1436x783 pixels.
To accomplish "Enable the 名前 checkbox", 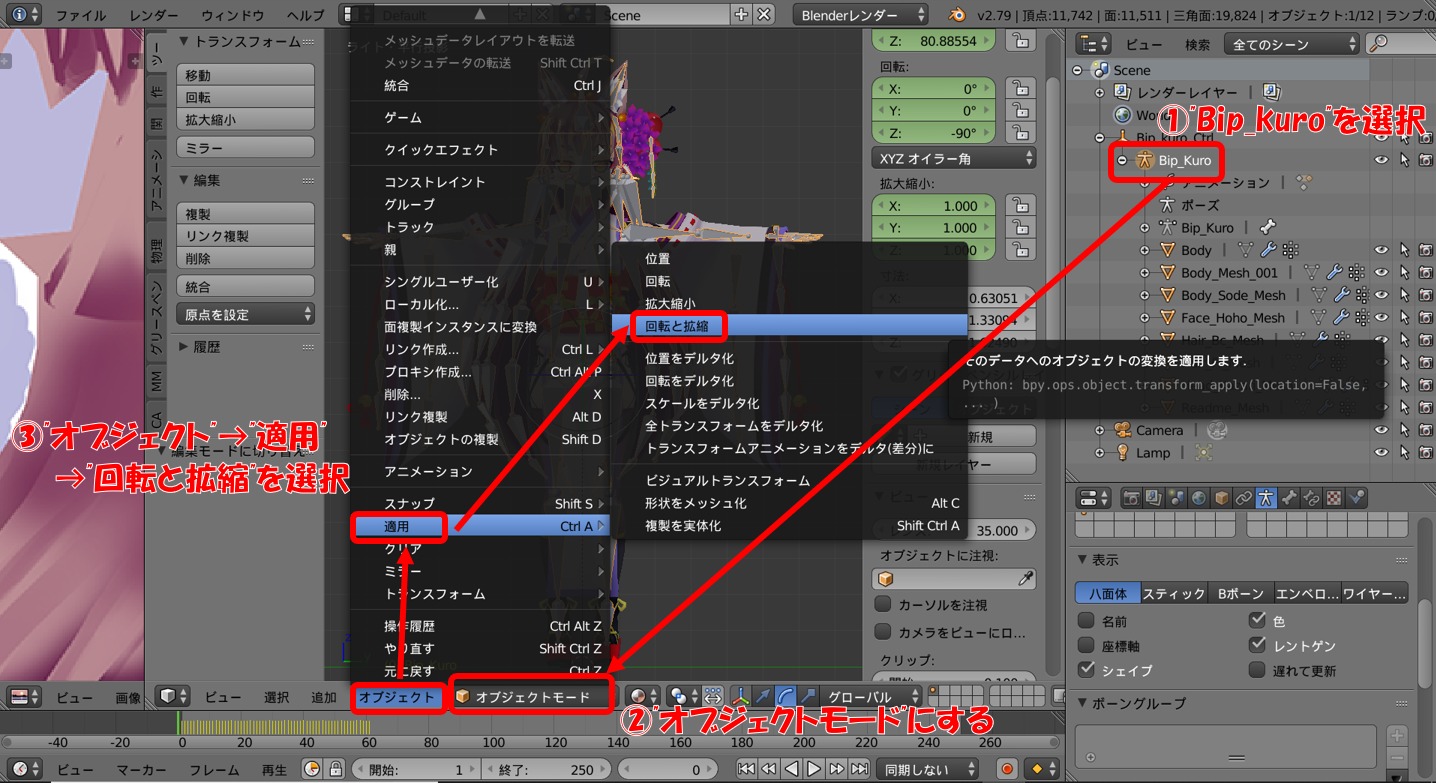I will coord(1086,621).
